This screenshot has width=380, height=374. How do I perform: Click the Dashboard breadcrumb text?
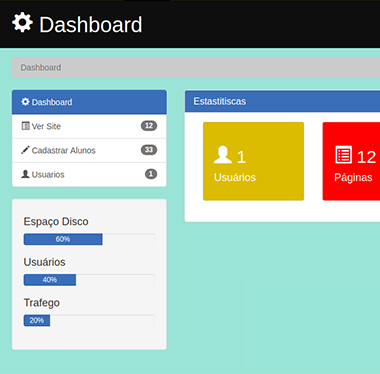coord(41,68)
